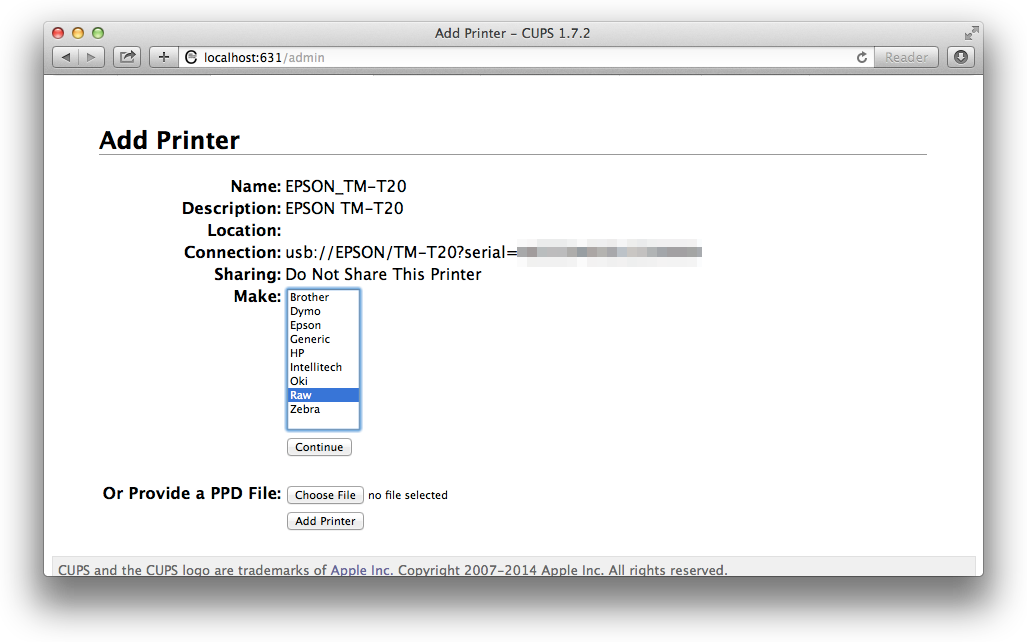Image resolution: width=1027 pixels, height=642 pixels.
Task: Open the Share sheet icon
Action: tap(127, 58)
